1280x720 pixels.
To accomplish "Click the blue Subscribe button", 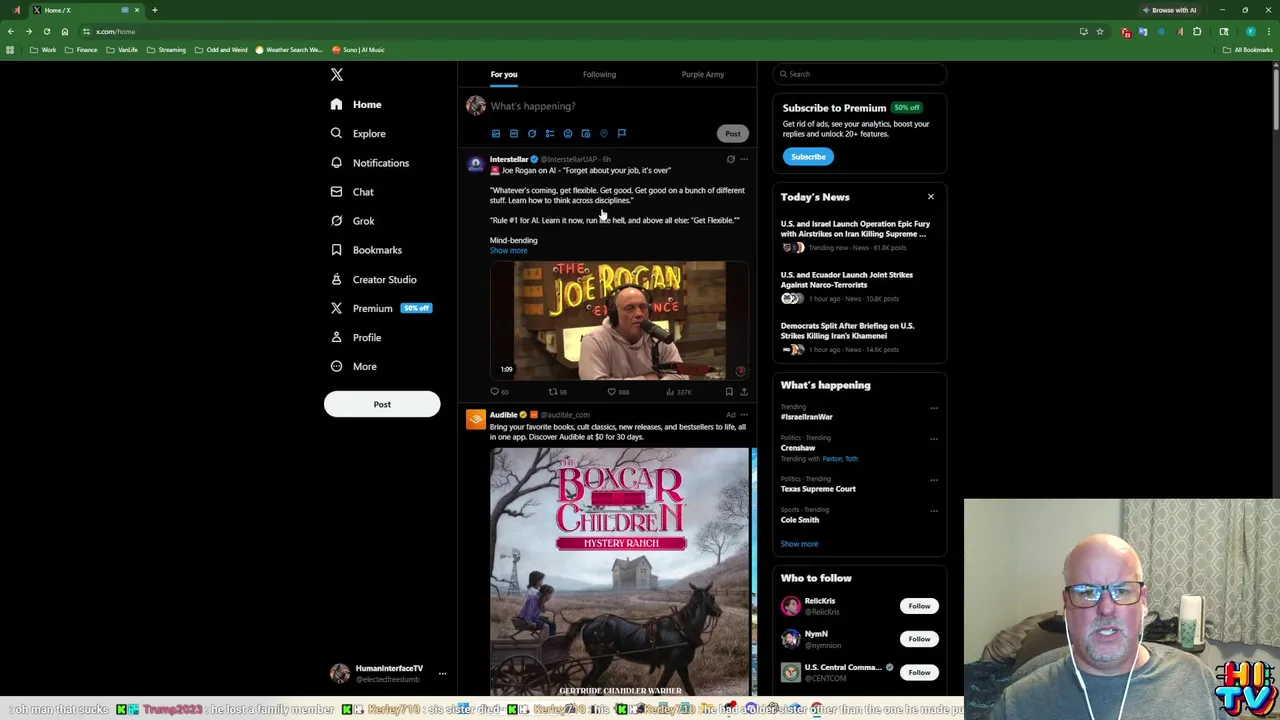I will [x=808, y=157].
